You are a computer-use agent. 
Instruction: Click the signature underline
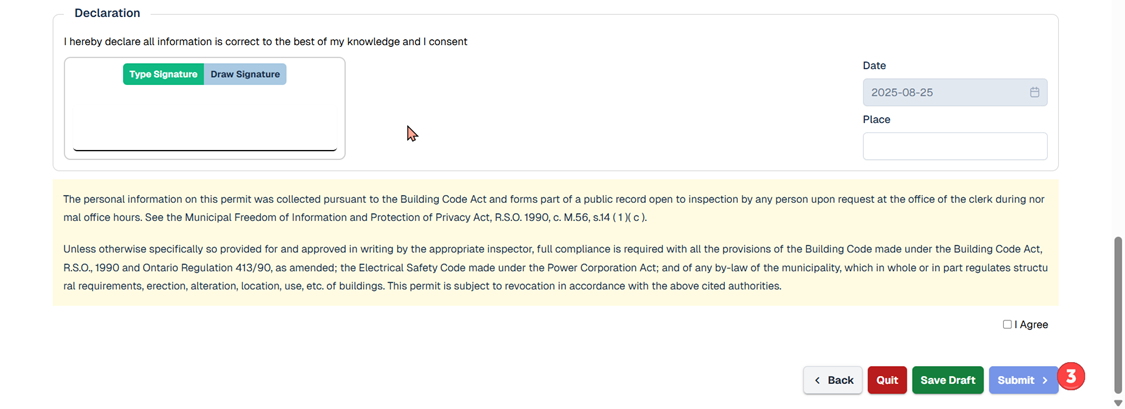(205, 150)
